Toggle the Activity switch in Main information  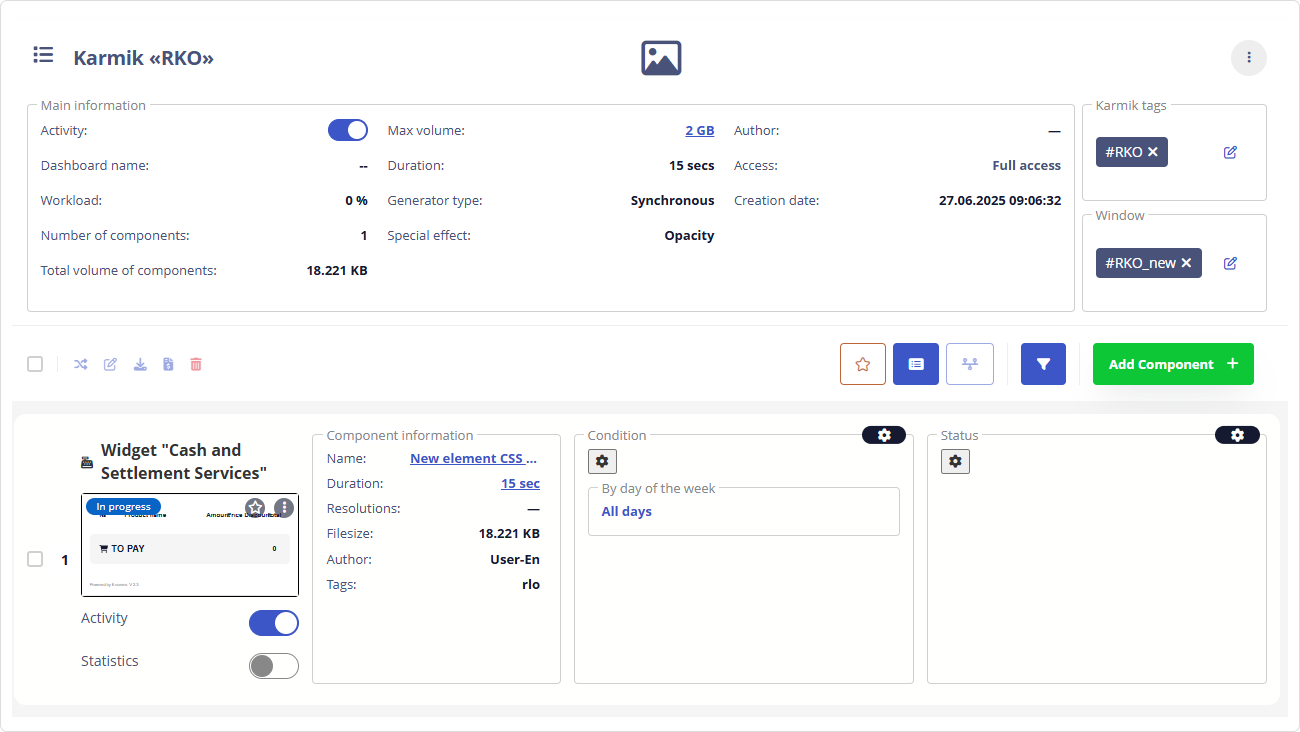tap(348, 130)
